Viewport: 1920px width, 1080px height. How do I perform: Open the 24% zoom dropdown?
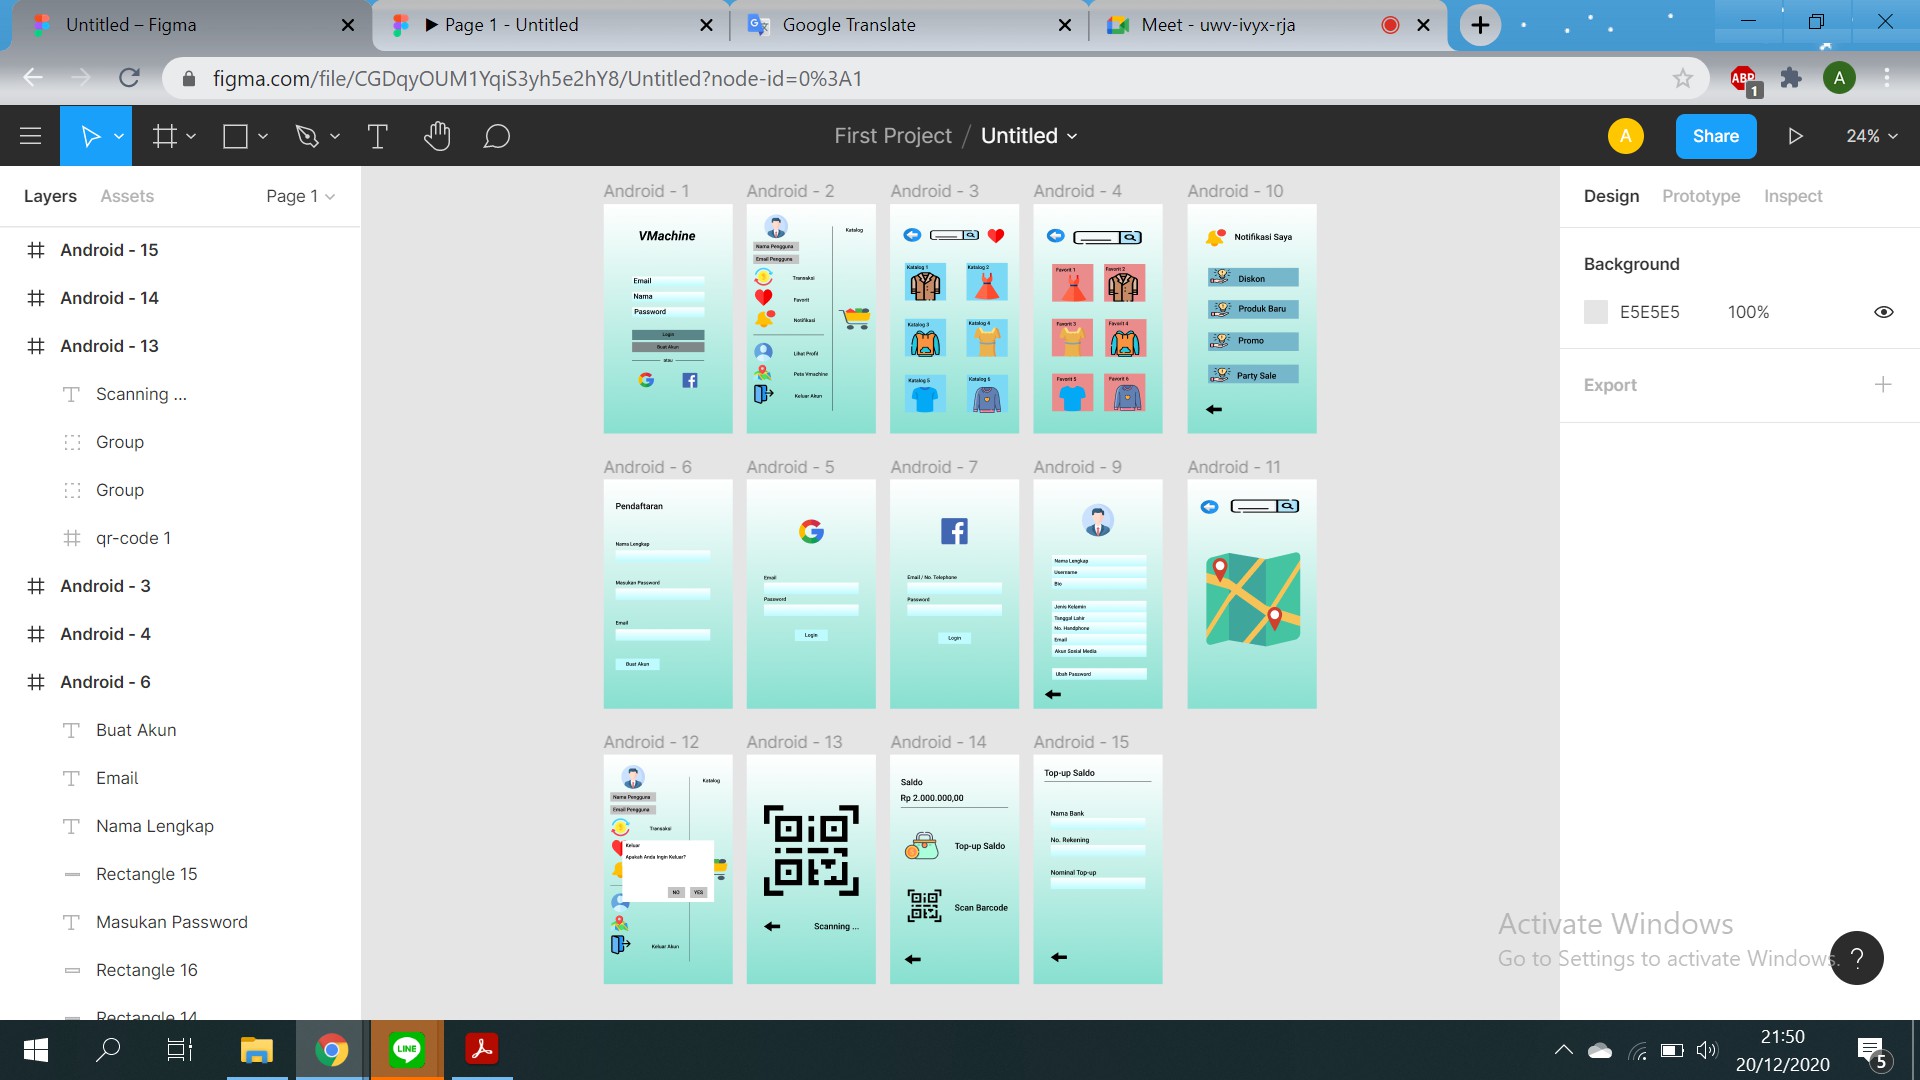tap(1871, 136)
